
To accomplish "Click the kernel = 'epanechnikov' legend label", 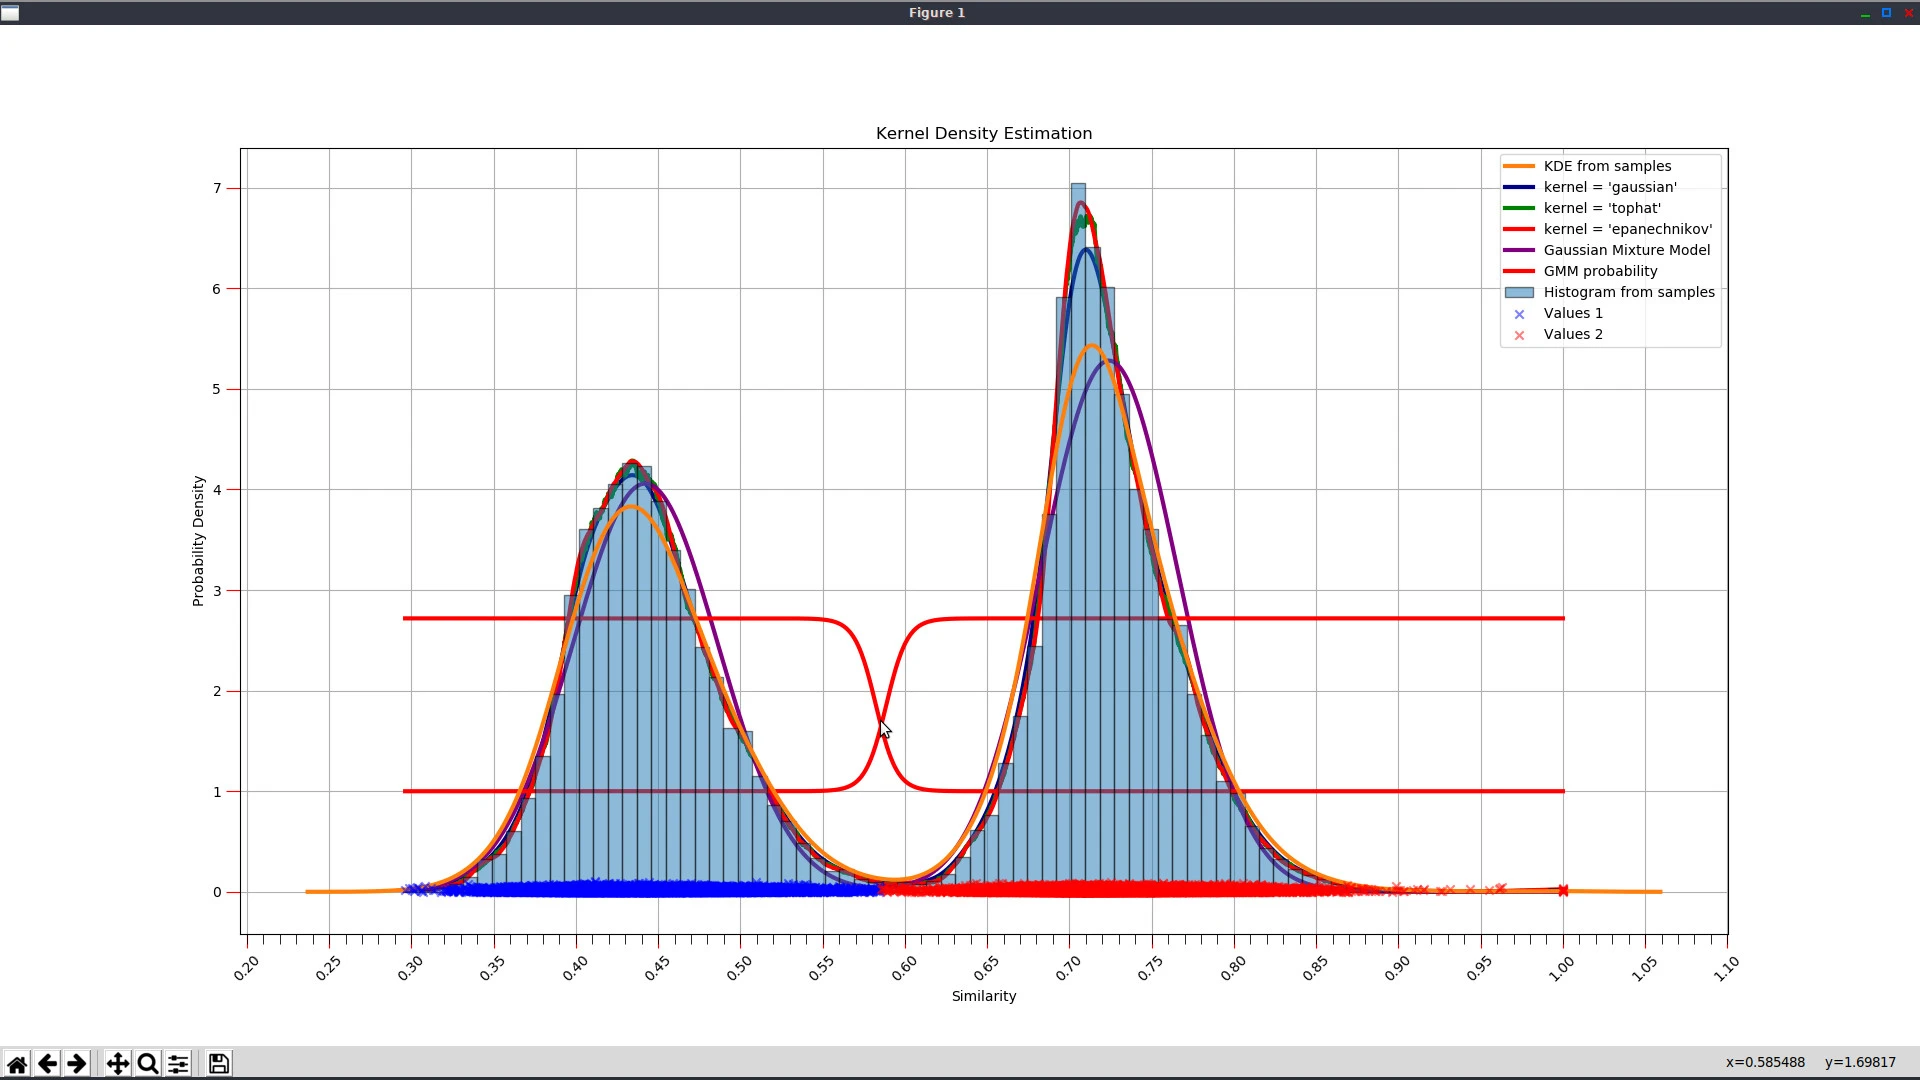I will click(1627, 229).
